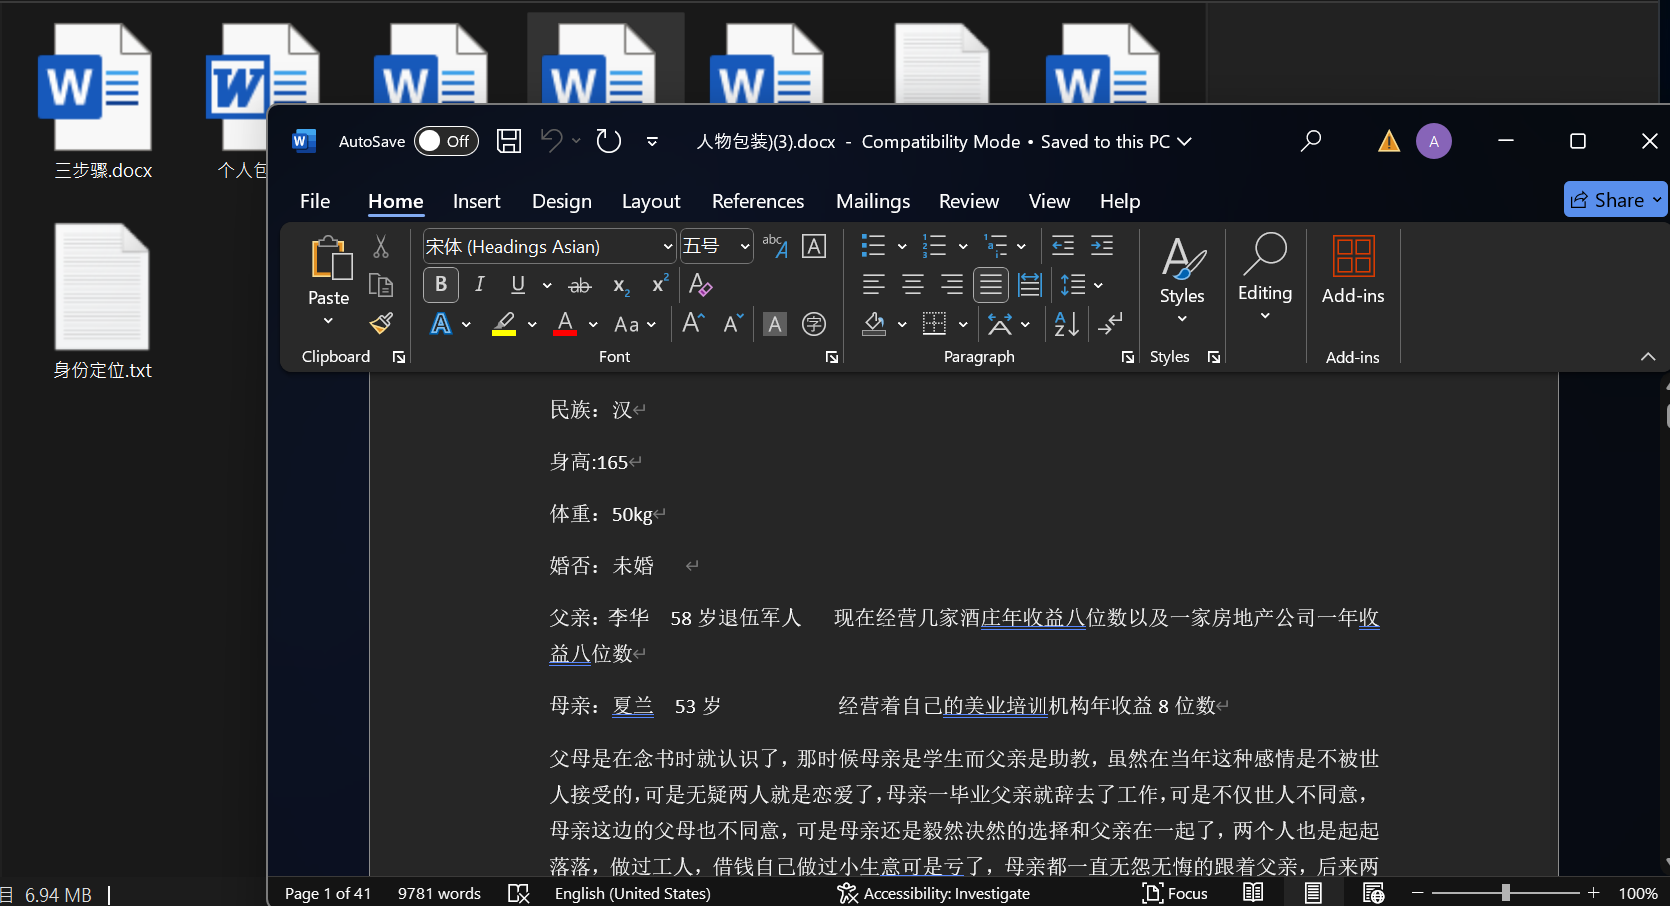Expand the font size dropdown
Image resolution: width=1670 pixels, height=906 pixels.
[744, 246]
